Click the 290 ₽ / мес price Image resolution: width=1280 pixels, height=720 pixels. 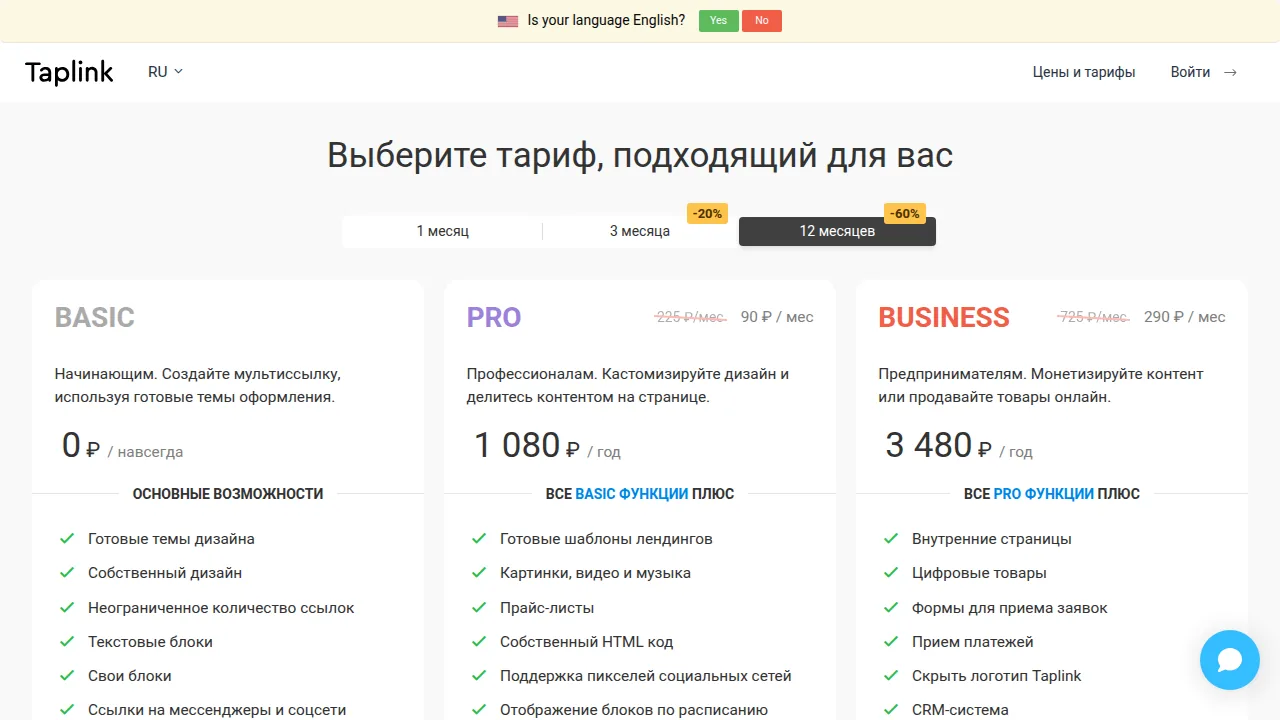coord(1185,317)
